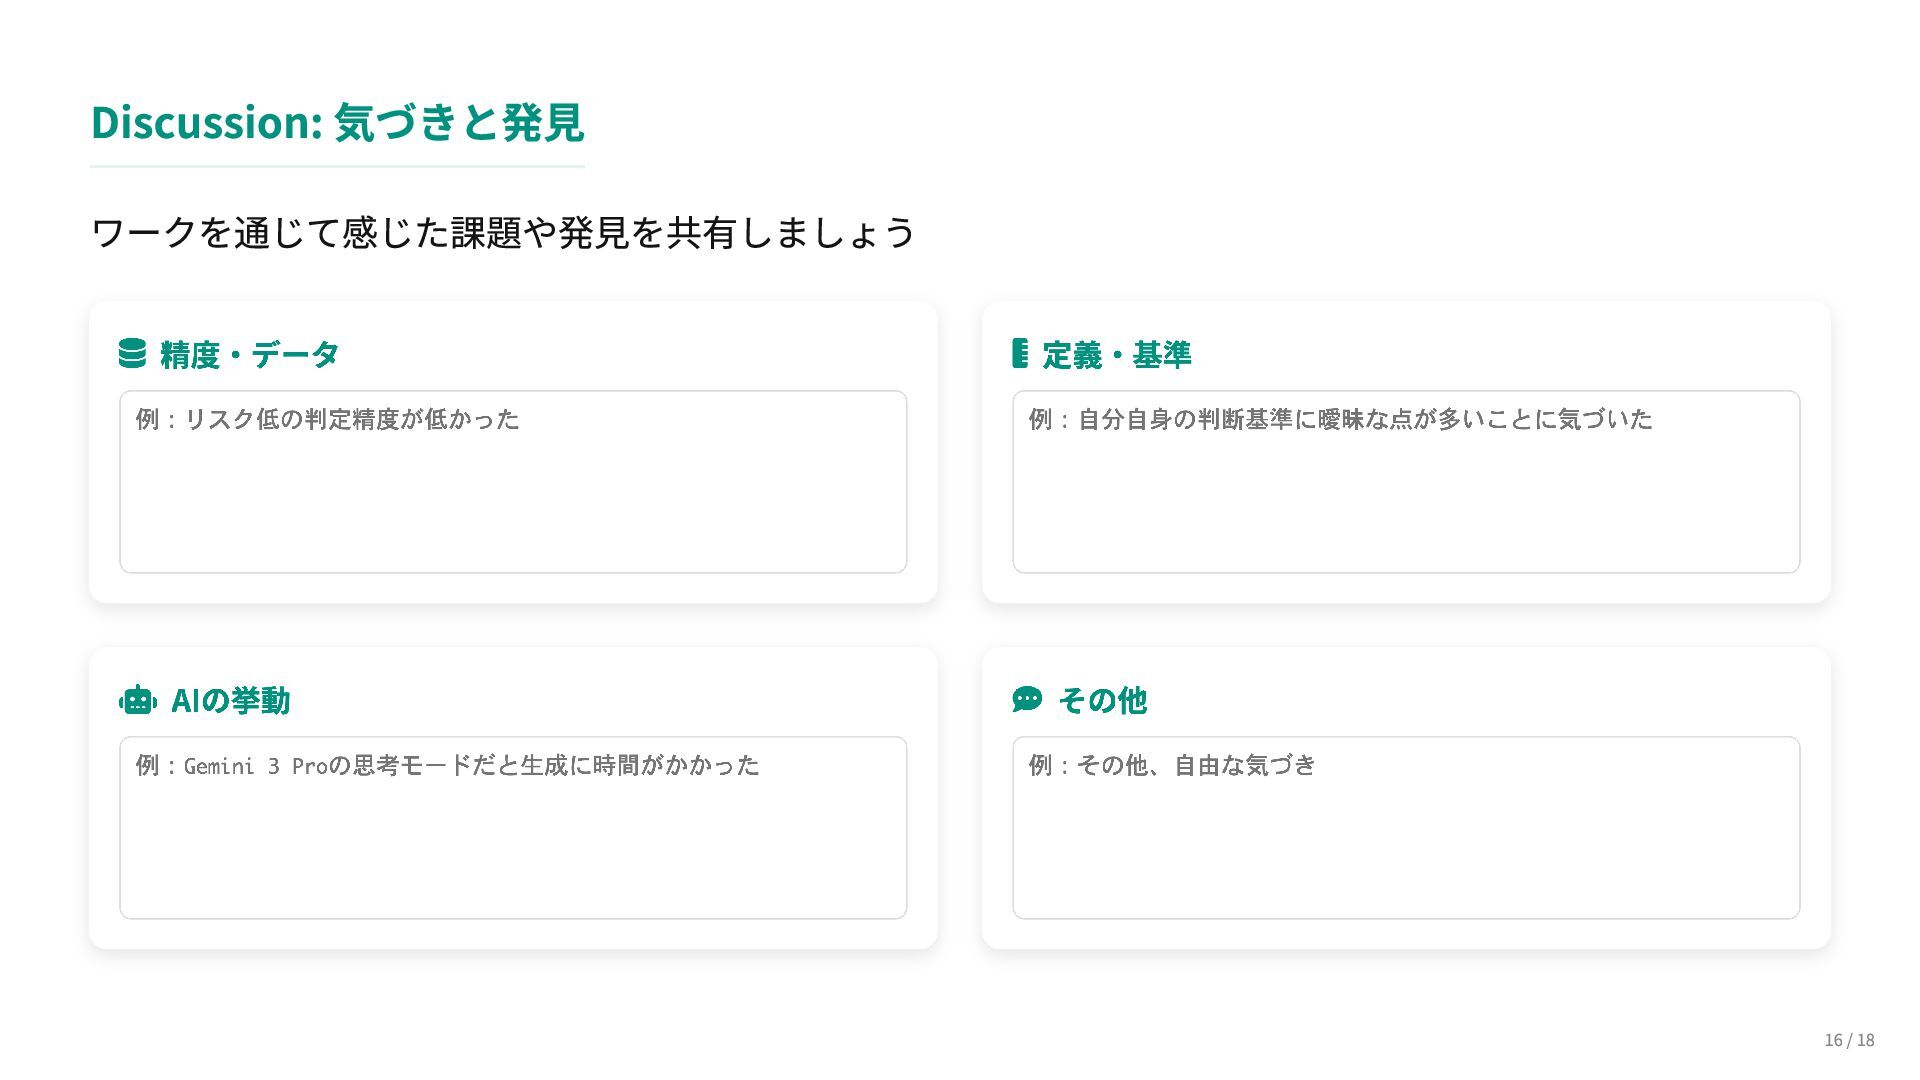Click the 精度・データ heading text
The height and width of the screenshot is (1080, 1920).
[x=250, y=355]
